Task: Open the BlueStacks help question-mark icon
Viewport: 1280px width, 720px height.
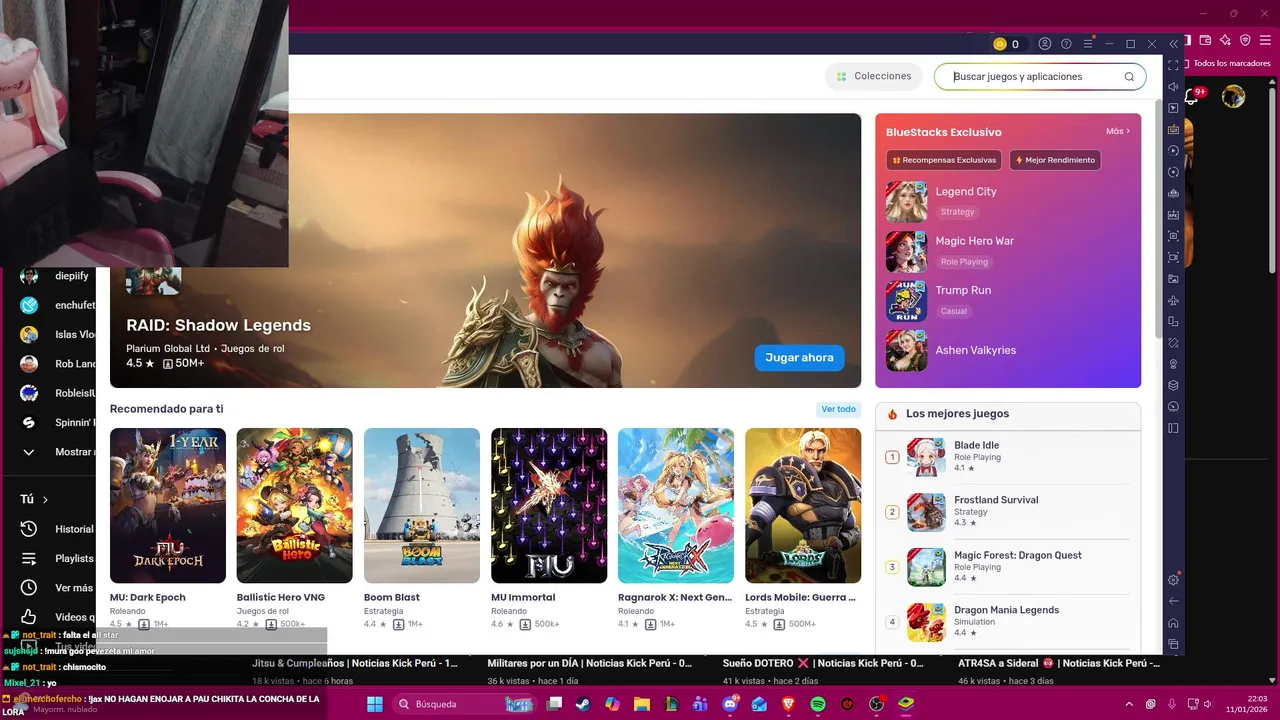Action: 1066,44
